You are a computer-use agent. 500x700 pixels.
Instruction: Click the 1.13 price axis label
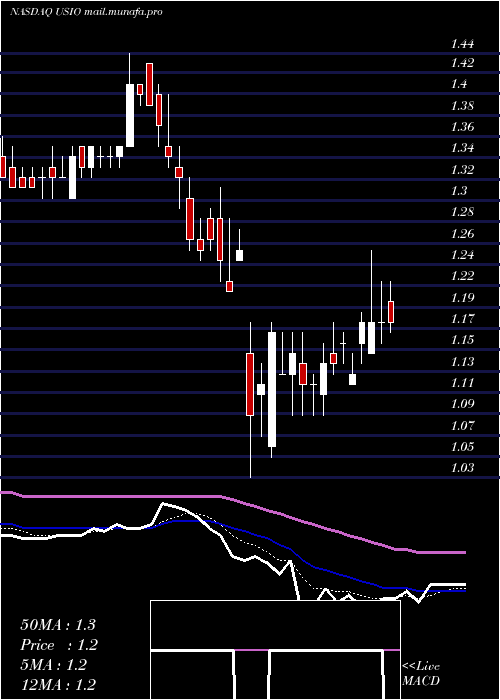[x=462, y=361]
